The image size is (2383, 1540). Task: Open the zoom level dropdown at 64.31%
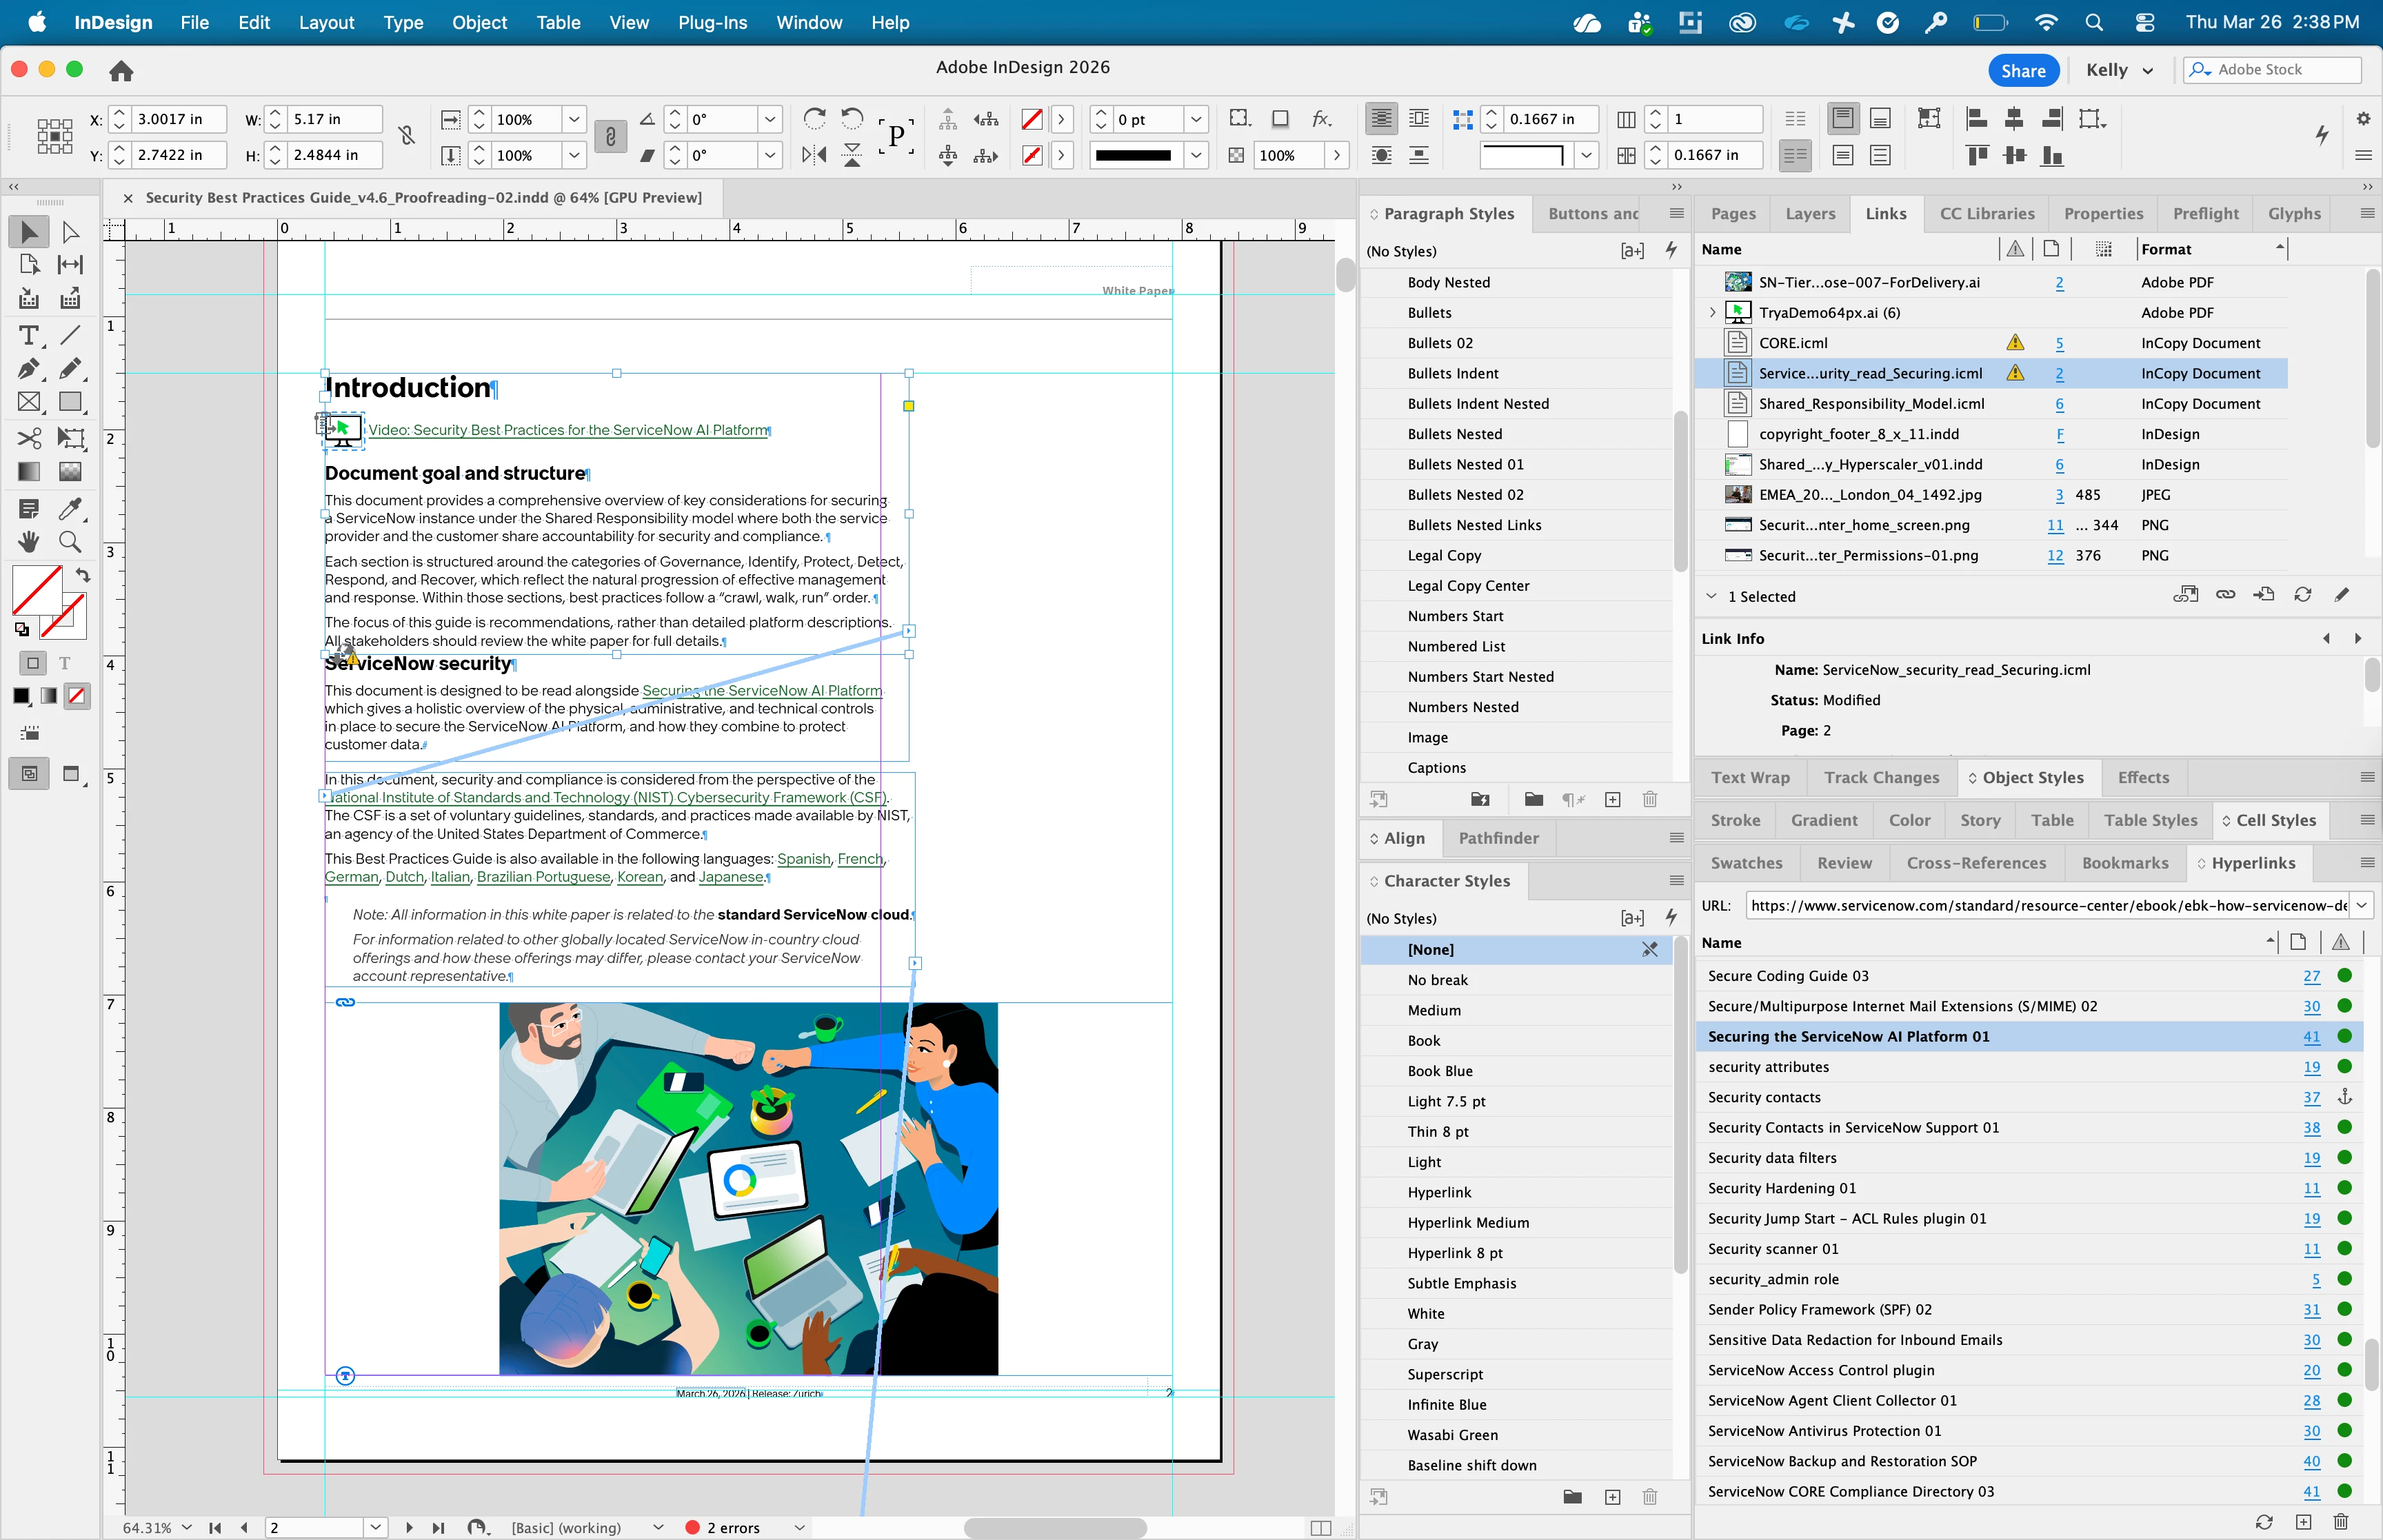click(x=186, y=1527)
